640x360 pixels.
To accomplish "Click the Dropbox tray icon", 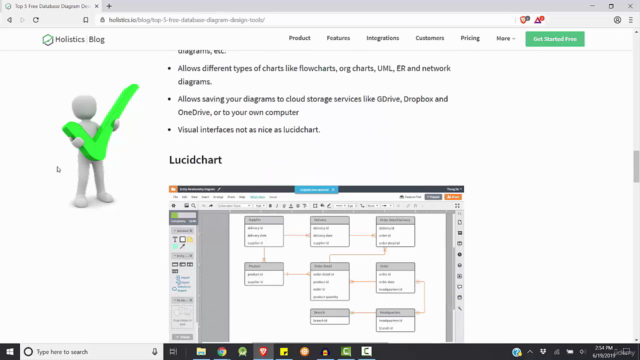I will tap(543, 351).
